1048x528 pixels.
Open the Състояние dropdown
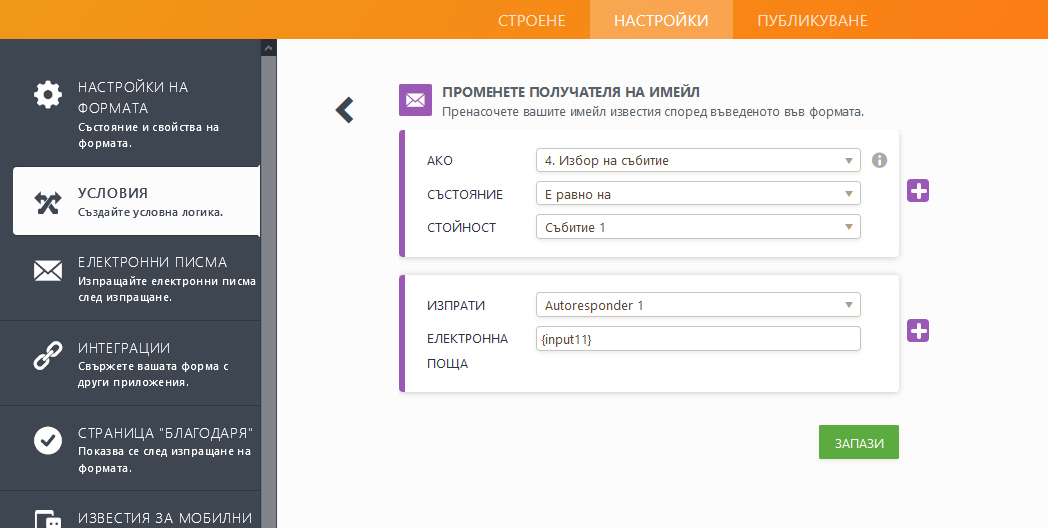pos(698,194)
